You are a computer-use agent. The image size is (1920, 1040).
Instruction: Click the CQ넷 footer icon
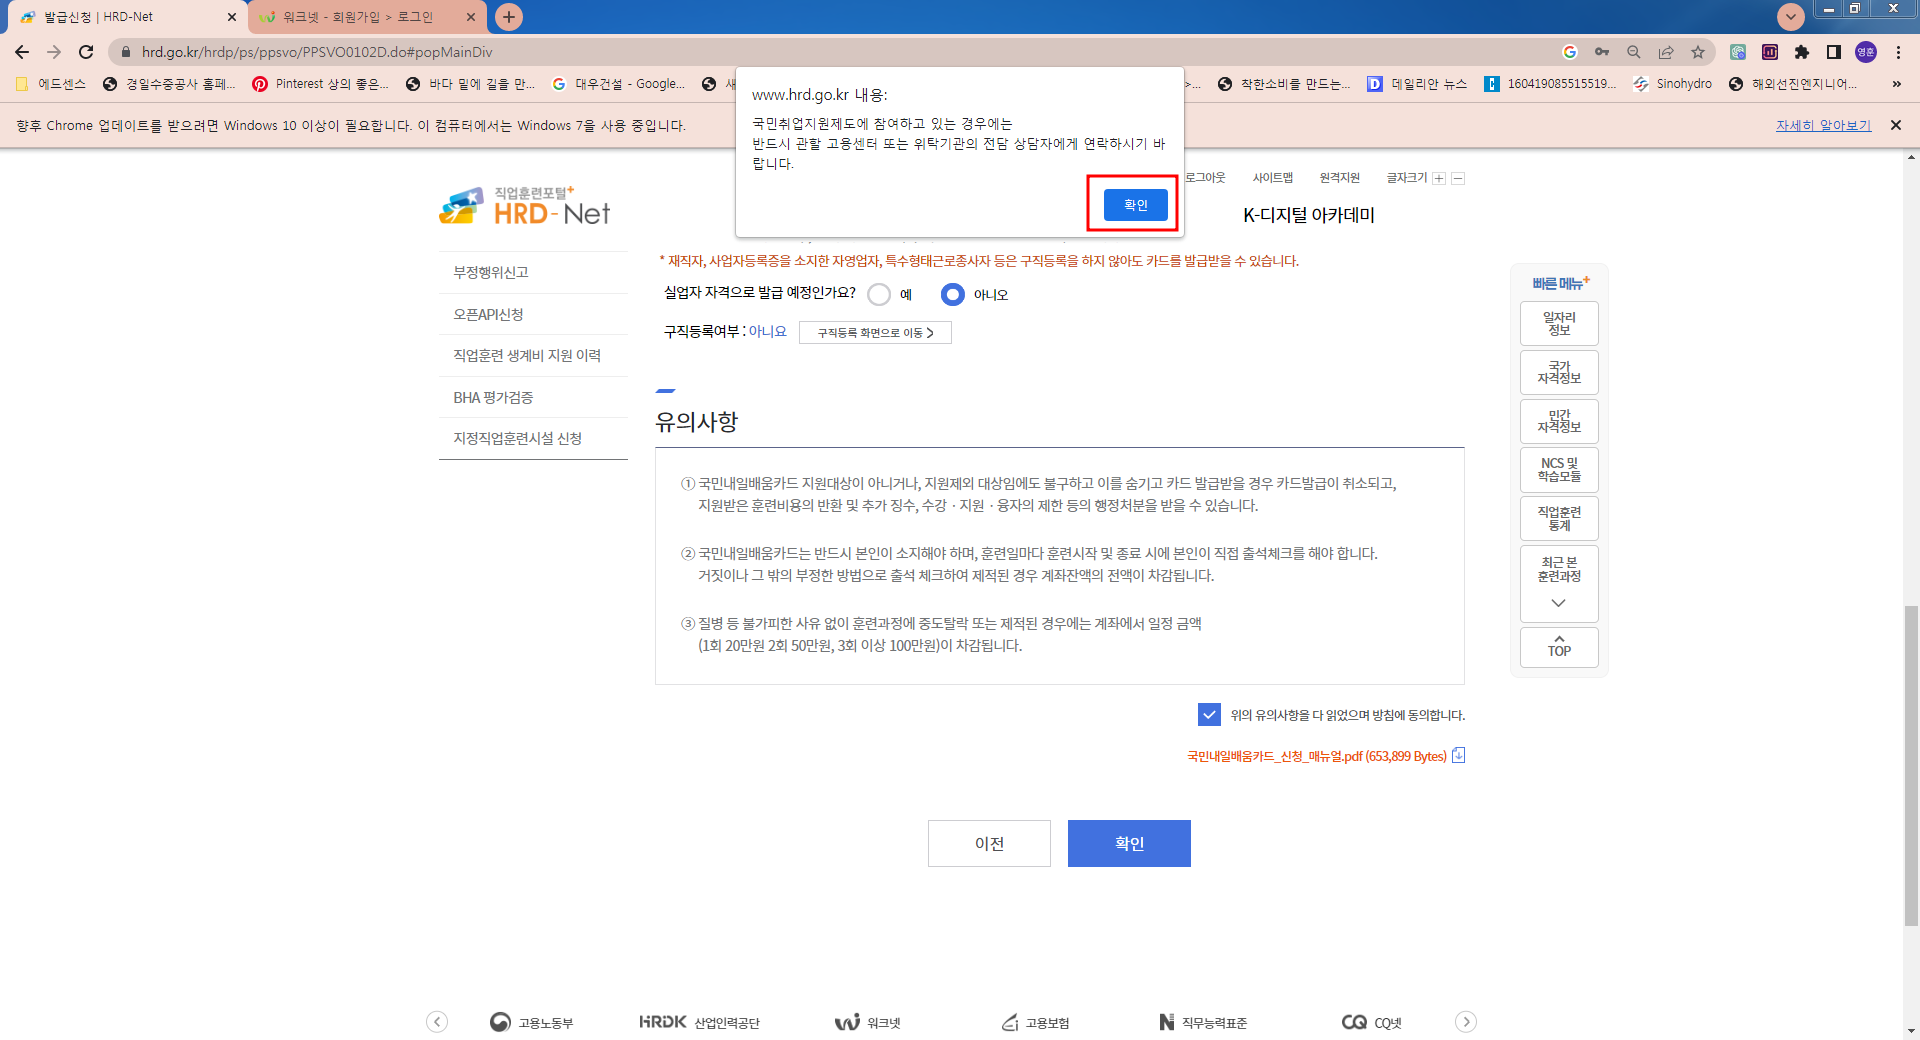tap(1371, 1022)
